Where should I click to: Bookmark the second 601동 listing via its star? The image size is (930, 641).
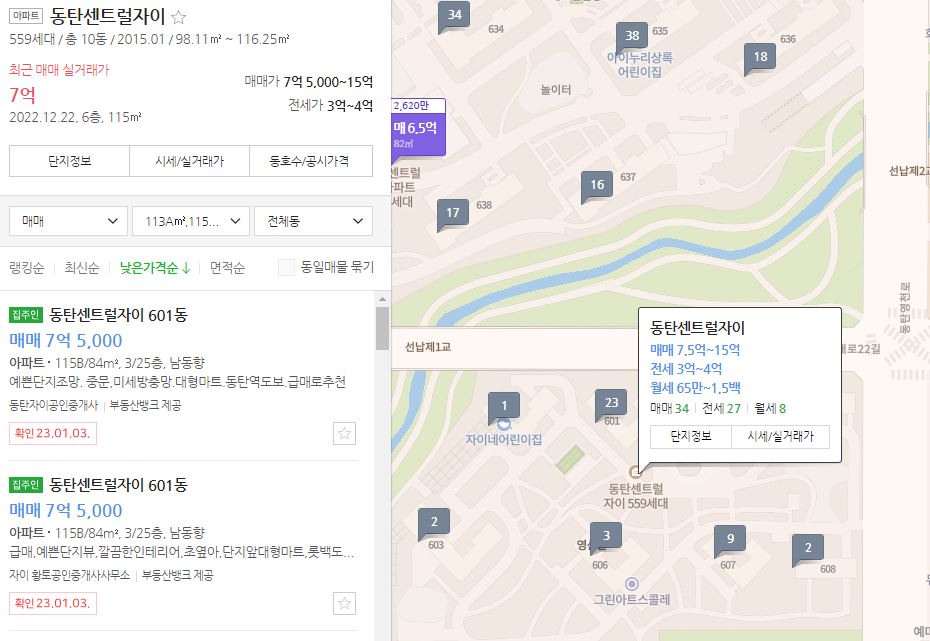[344, 603]
